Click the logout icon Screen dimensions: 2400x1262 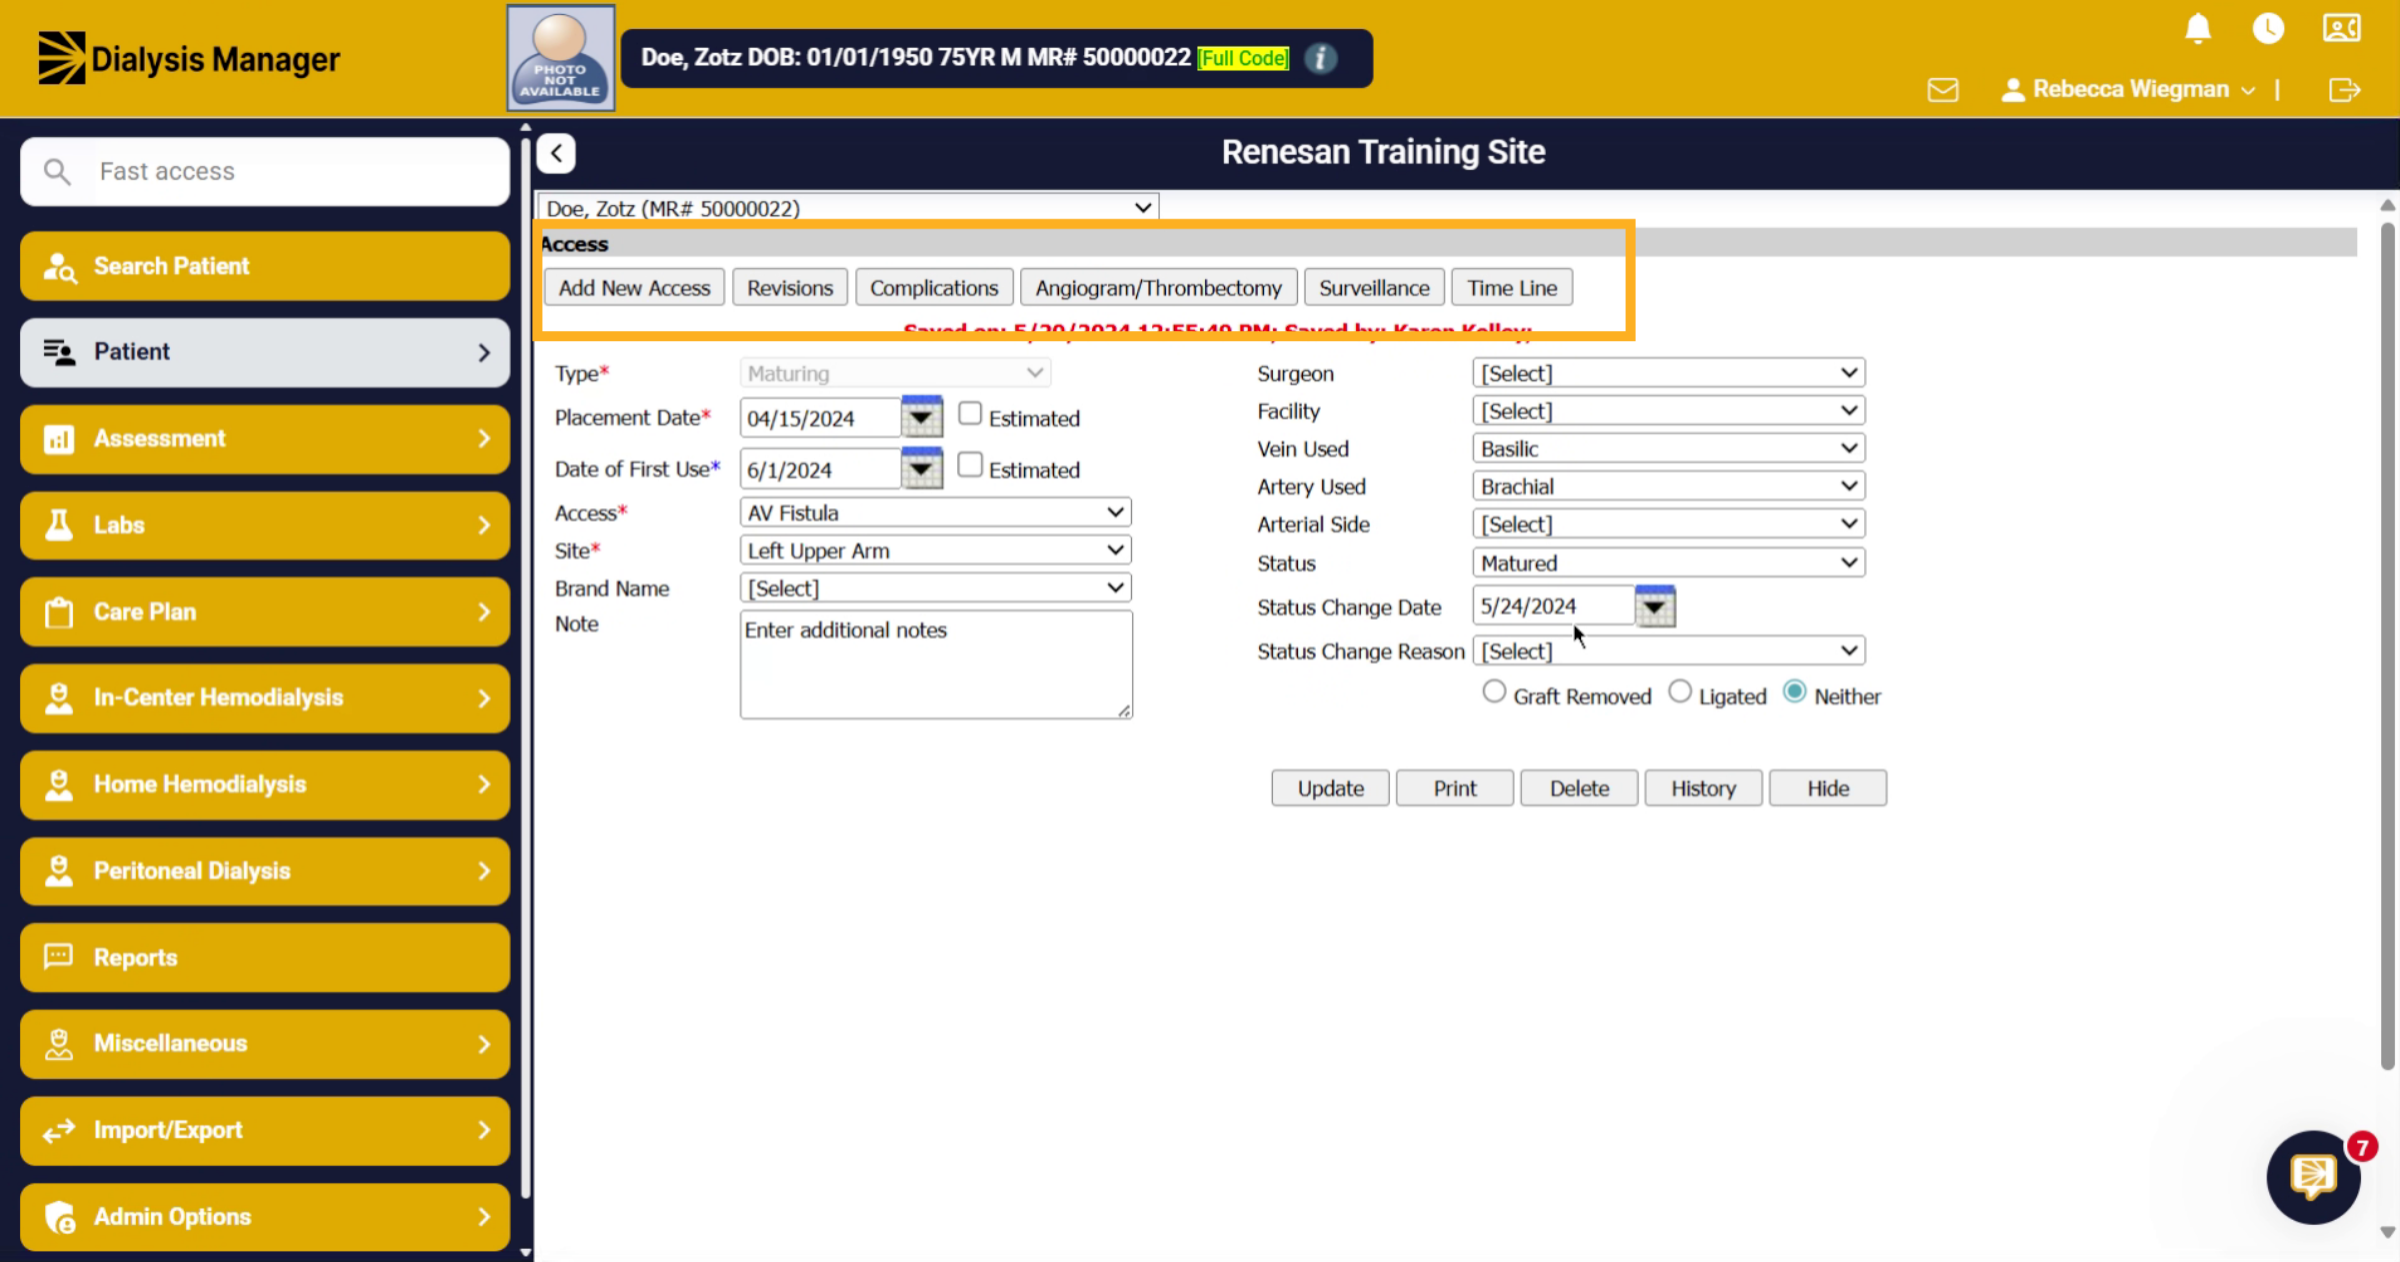2344,90
